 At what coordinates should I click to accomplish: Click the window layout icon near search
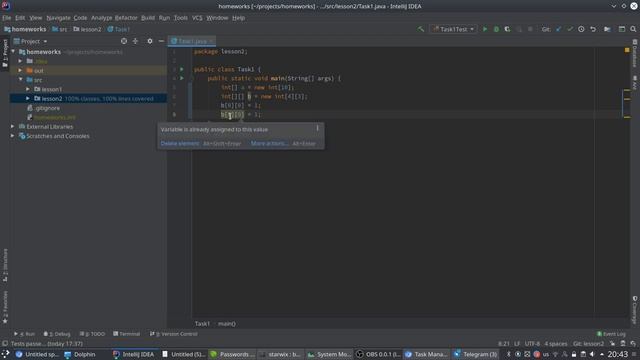coord(622,29)
